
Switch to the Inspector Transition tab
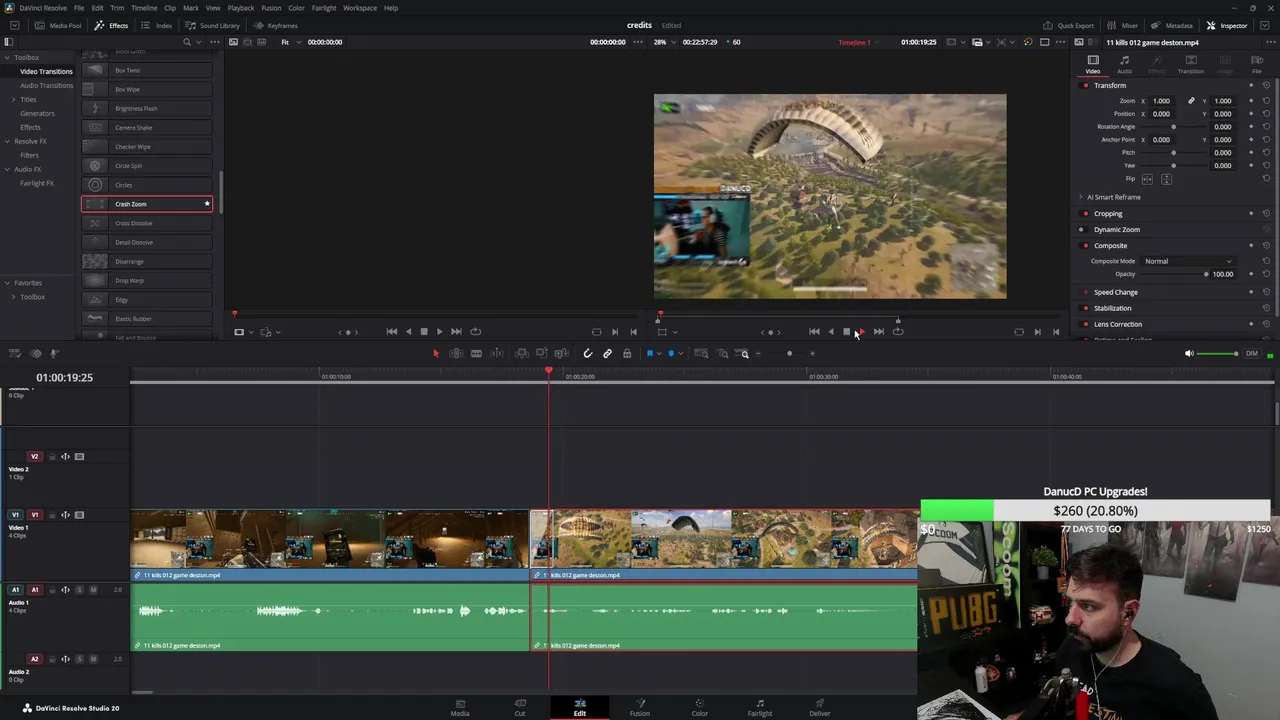coord(1190,65)
